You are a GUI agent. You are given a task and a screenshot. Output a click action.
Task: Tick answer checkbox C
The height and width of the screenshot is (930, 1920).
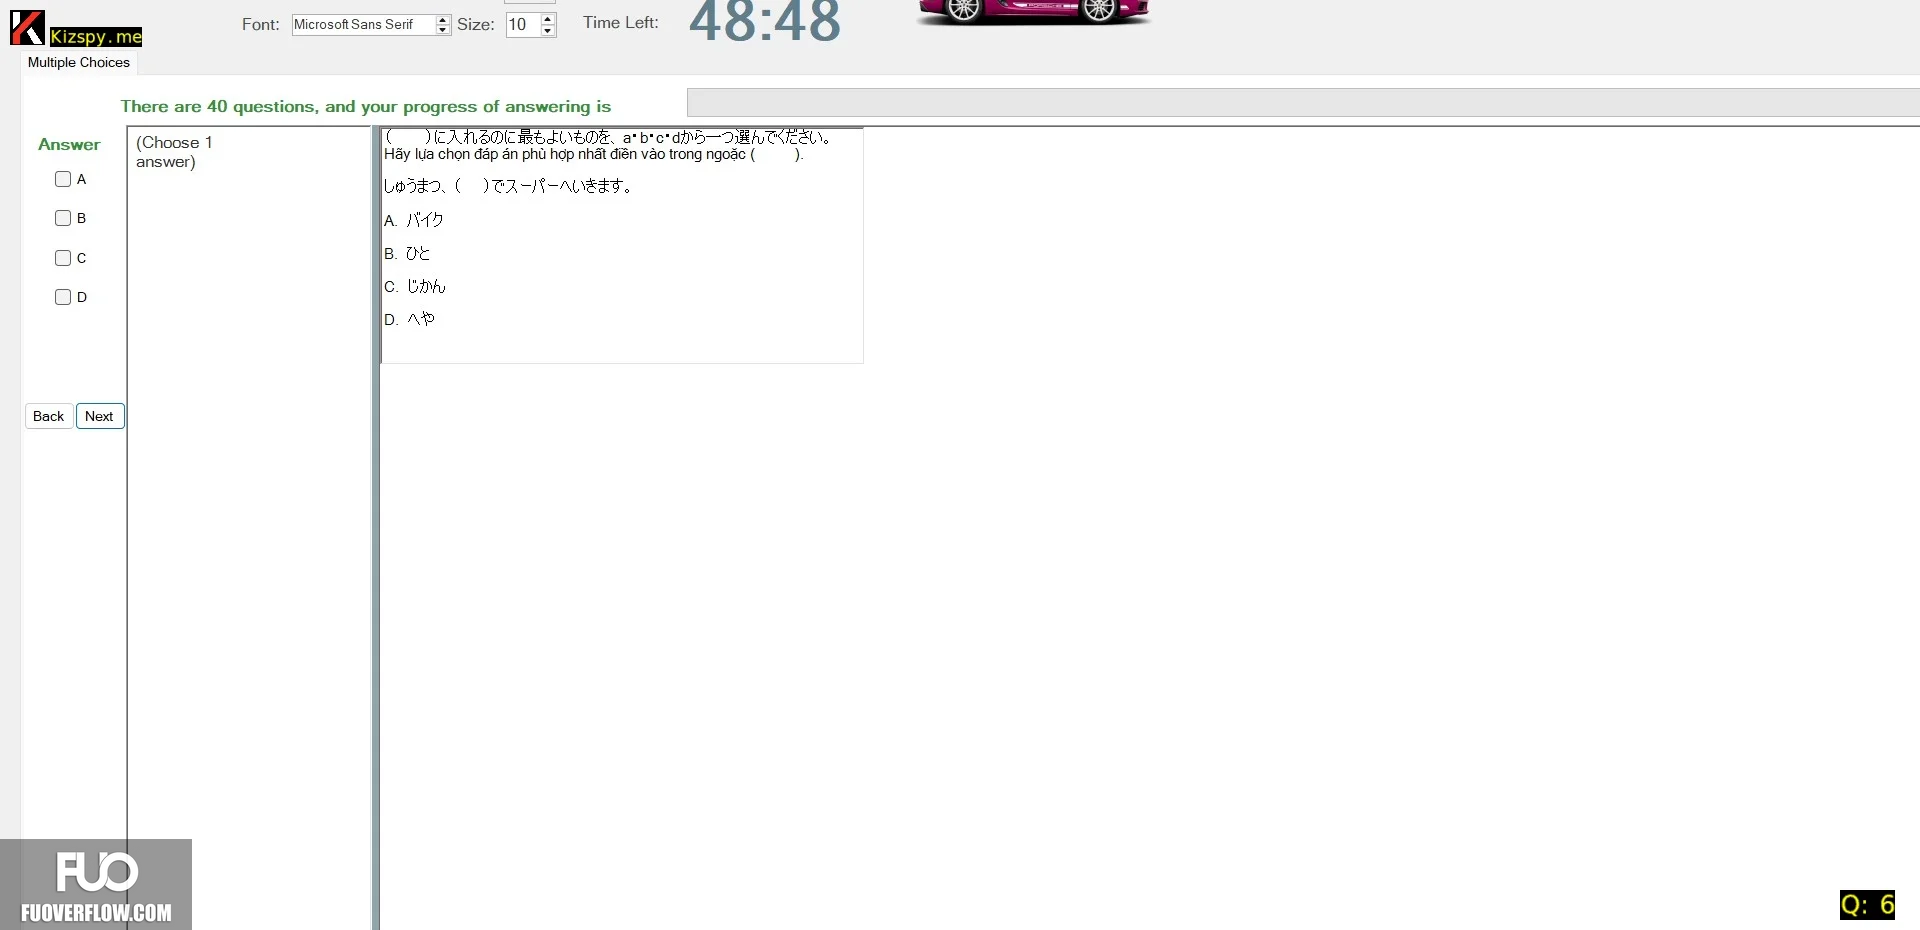click(x=63, y=258)
